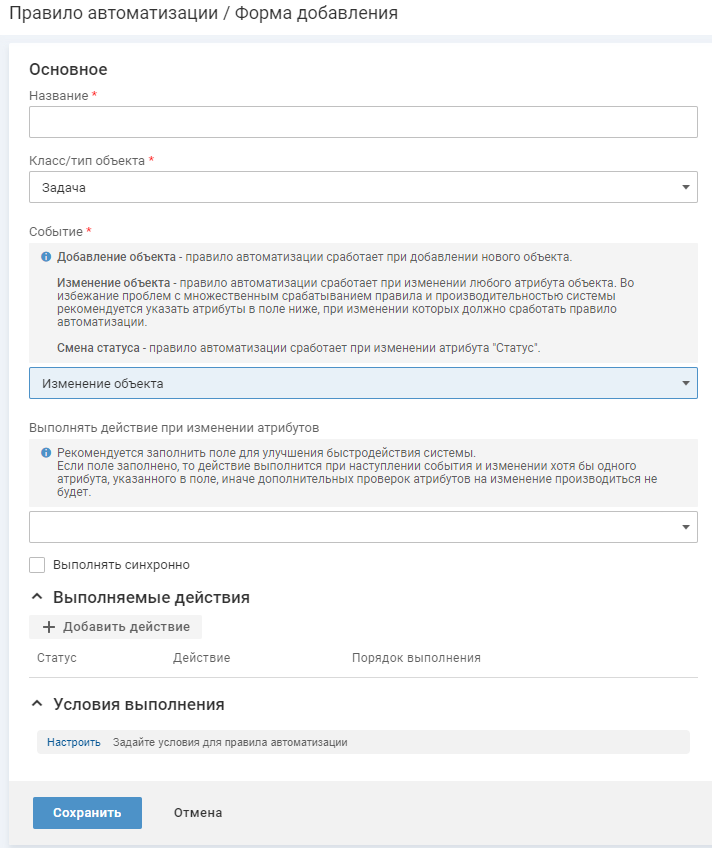Click the info icon in the Событие hint
The width and height of the screenshot is (712, 848).
click(46, 257)
